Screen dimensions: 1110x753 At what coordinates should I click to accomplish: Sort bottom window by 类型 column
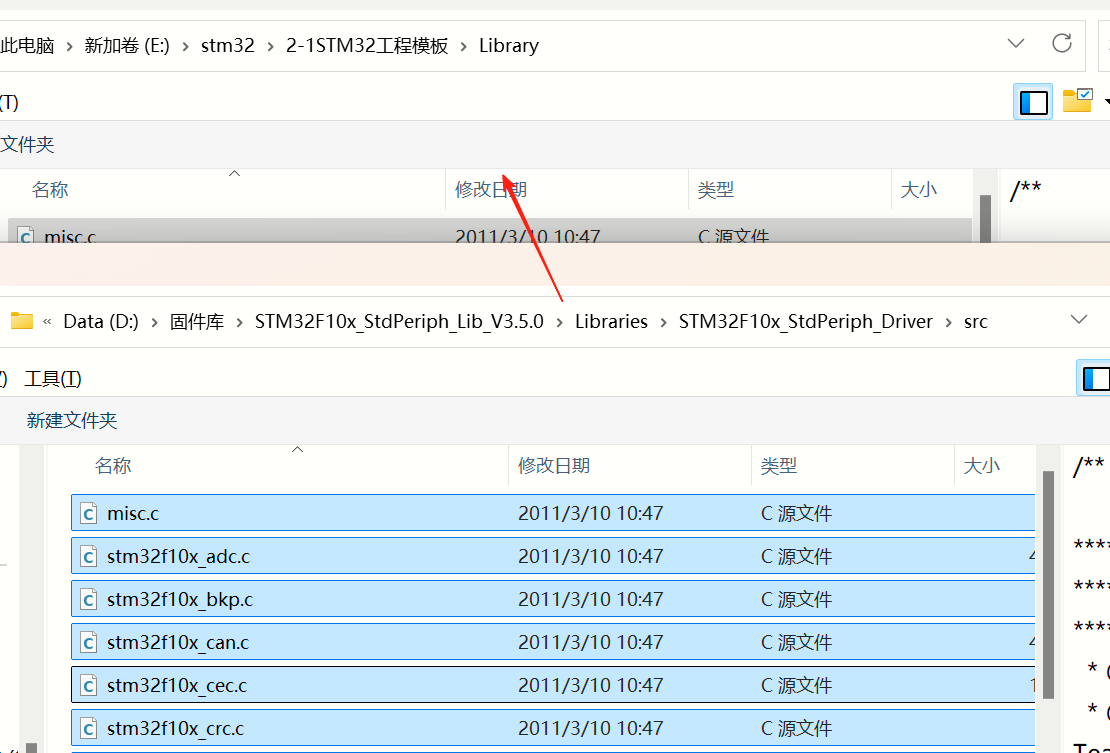(x=779, y=466)
